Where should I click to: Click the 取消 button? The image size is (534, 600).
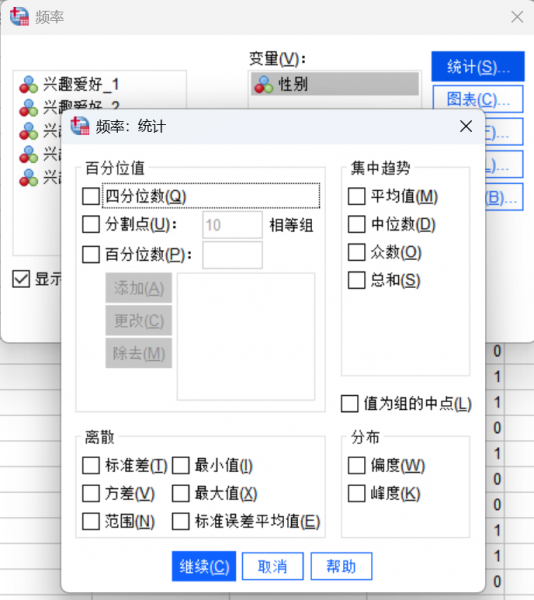click(x=273, y=566)
